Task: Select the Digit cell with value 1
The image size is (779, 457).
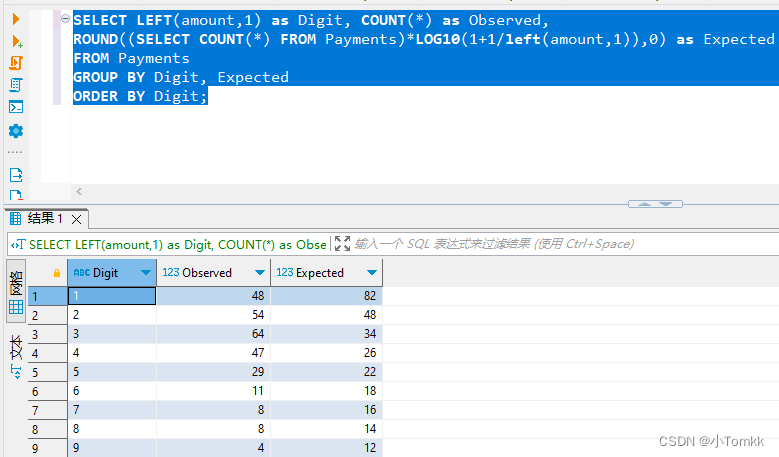Action: pos(112,296)
